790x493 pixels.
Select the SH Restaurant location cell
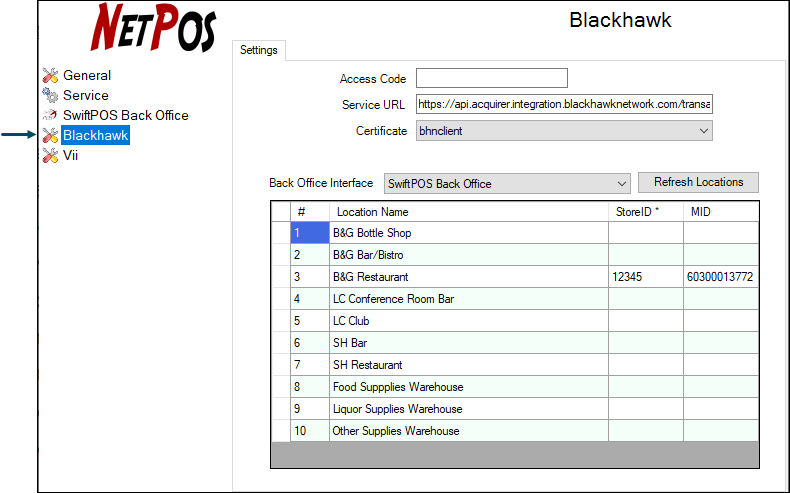coord(469,365)
